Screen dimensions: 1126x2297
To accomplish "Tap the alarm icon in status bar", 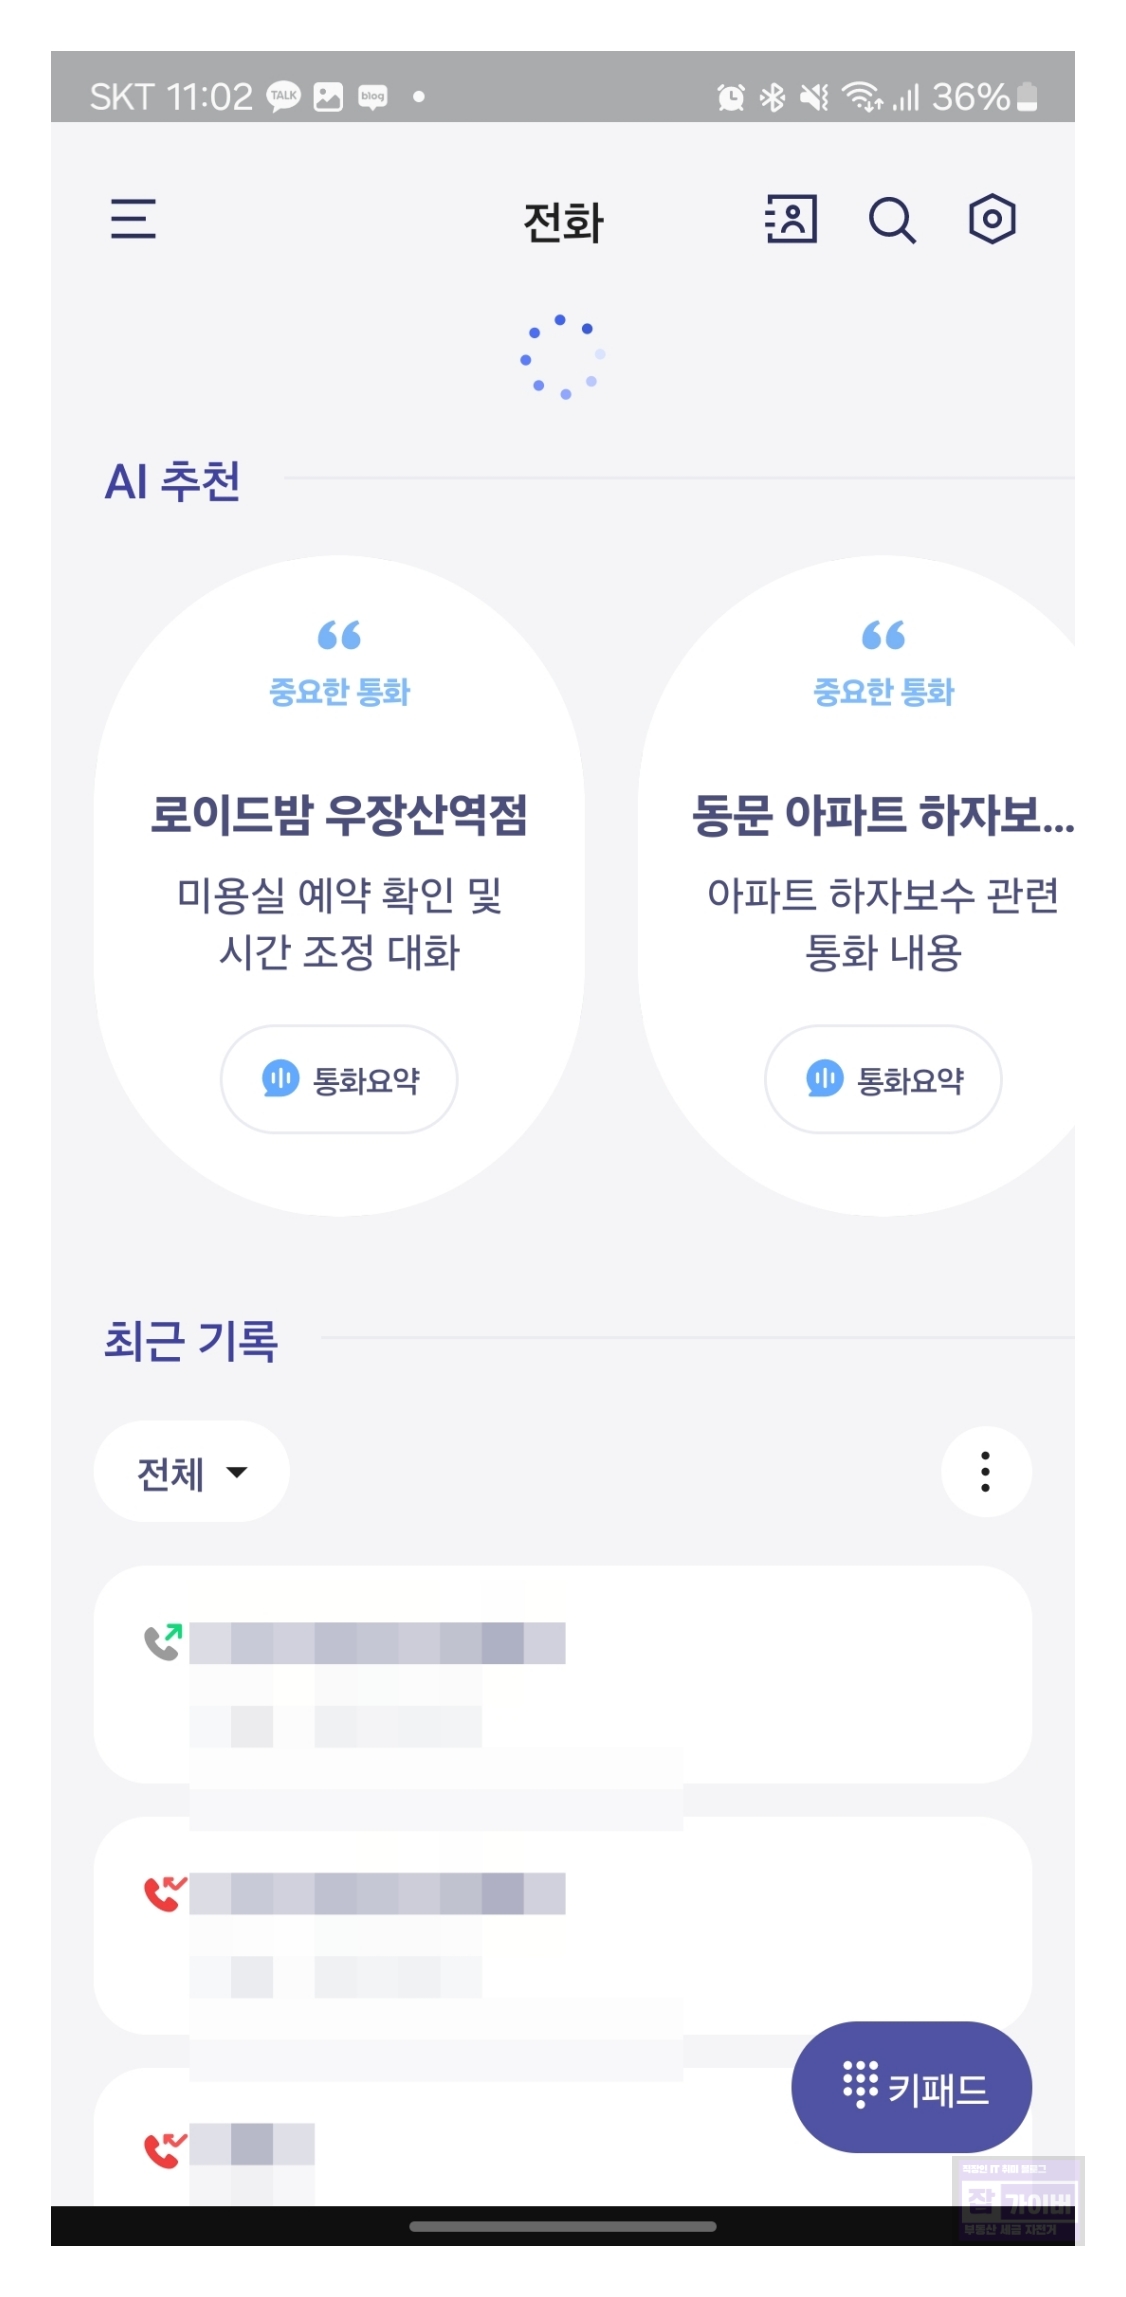I will click(731, 97).
